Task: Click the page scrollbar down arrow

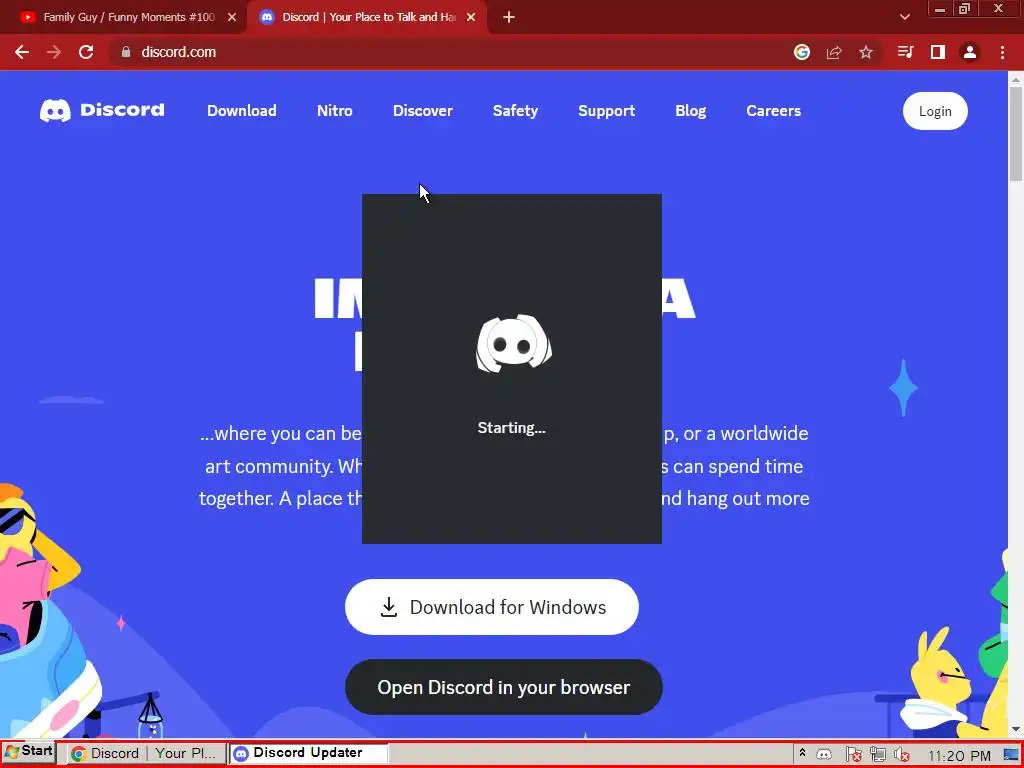Action: coord(1016,729)
